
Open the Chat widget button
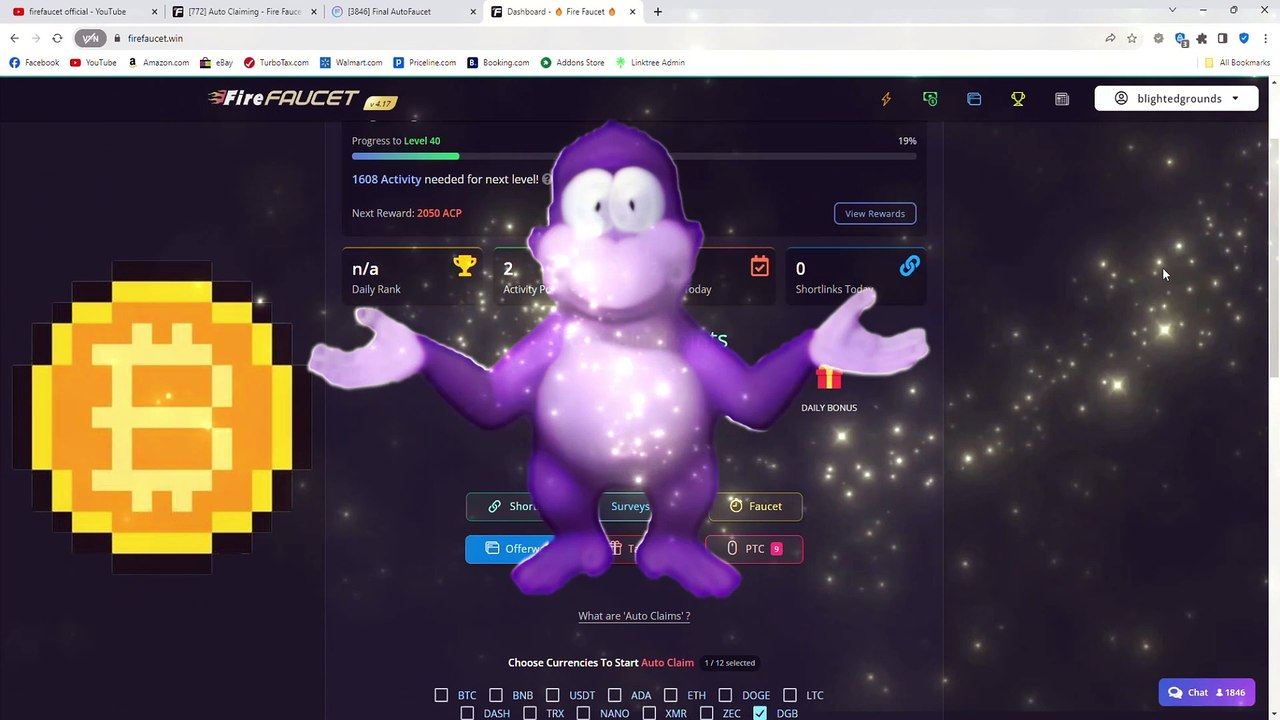[1206, 692]
